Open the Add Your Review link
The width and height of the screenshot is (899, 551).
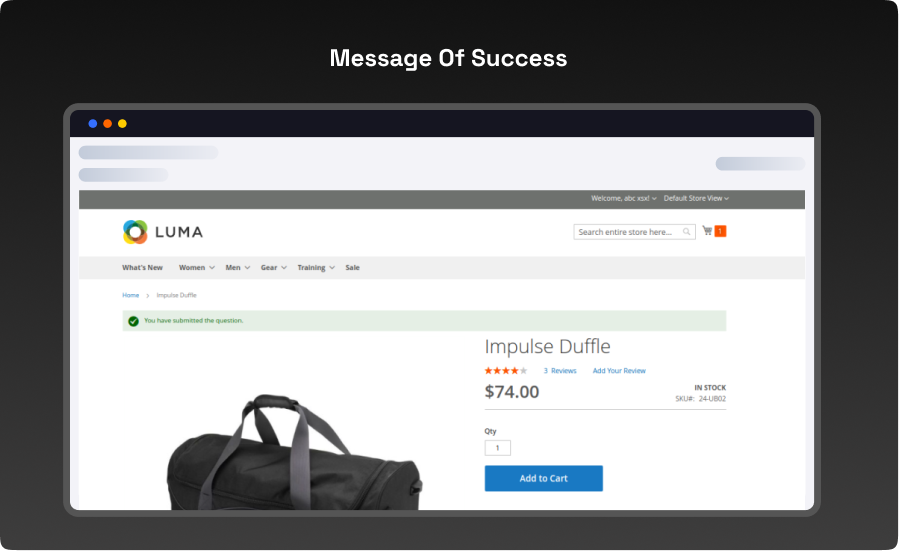[619, 371]
